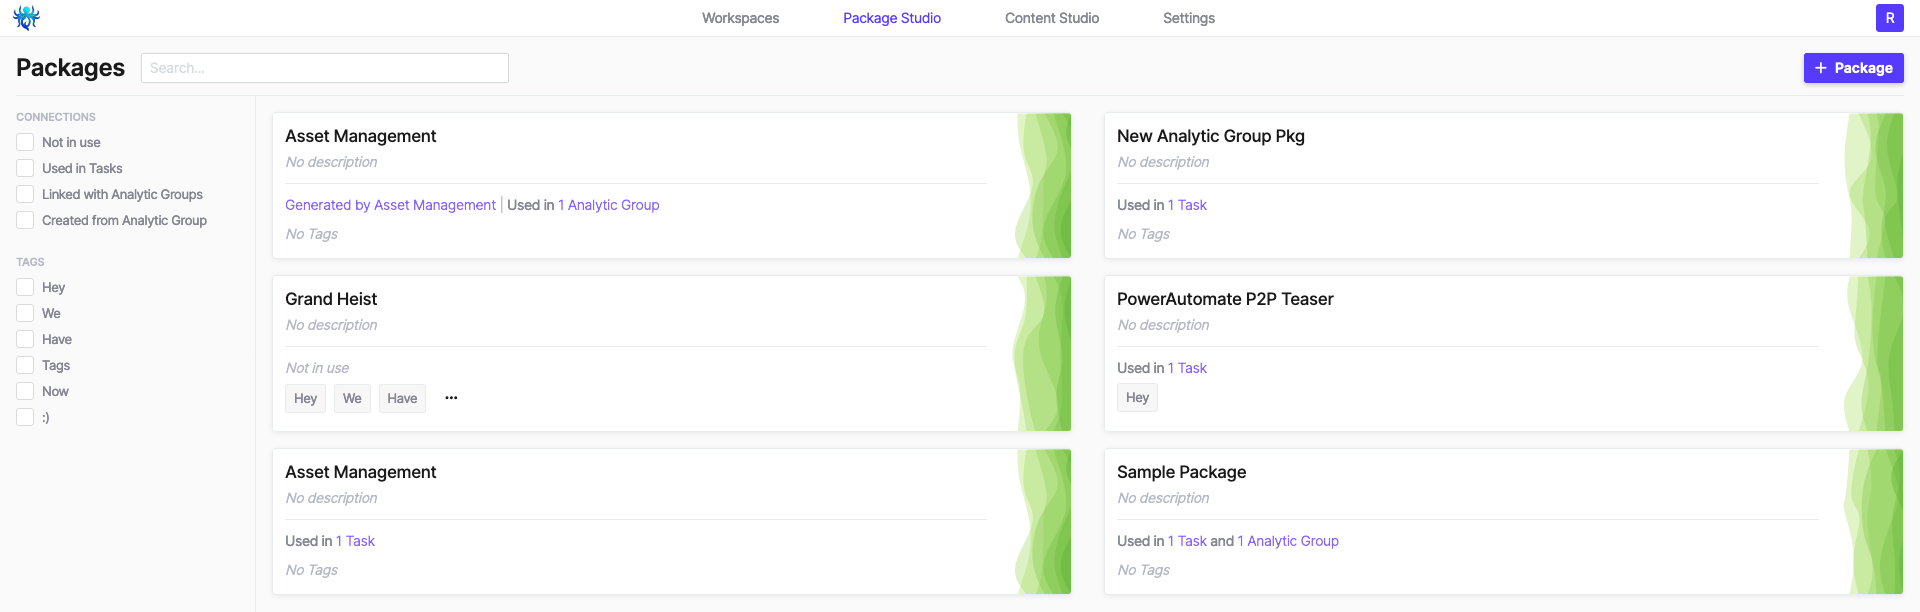Click green thumbnail of New Analytic Group Pkg
The width and height of the screenshot is (1920, 612).
pos(1874,186)
